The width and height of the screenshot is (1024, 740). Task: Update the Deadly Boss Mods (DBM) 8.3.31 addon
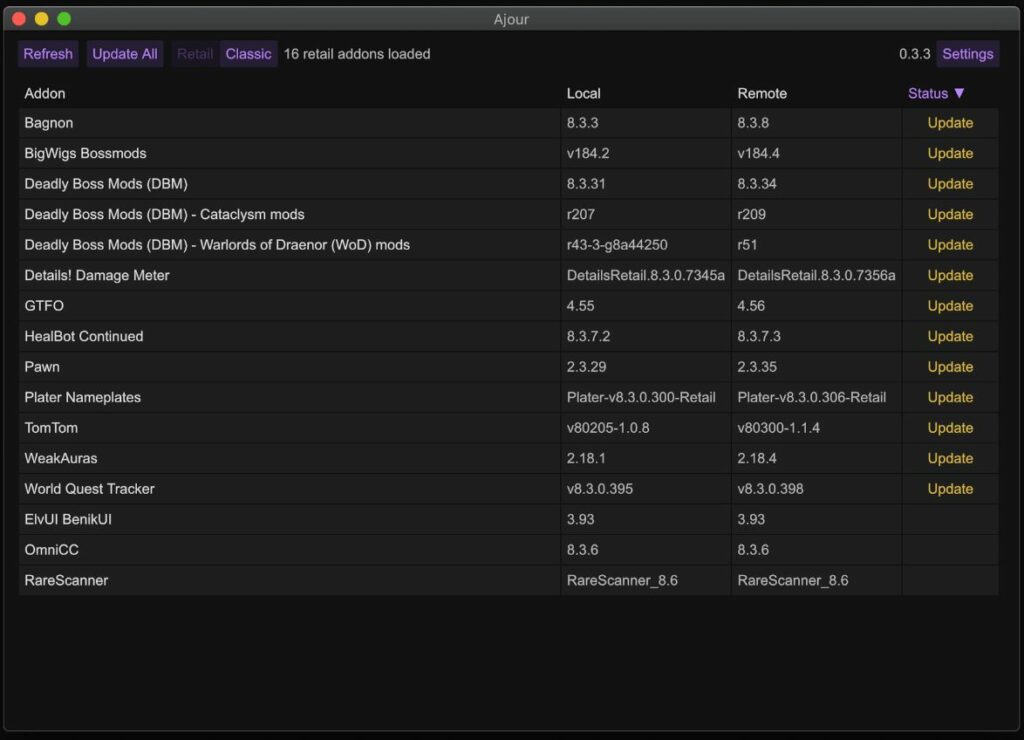[x=950, y=184]
